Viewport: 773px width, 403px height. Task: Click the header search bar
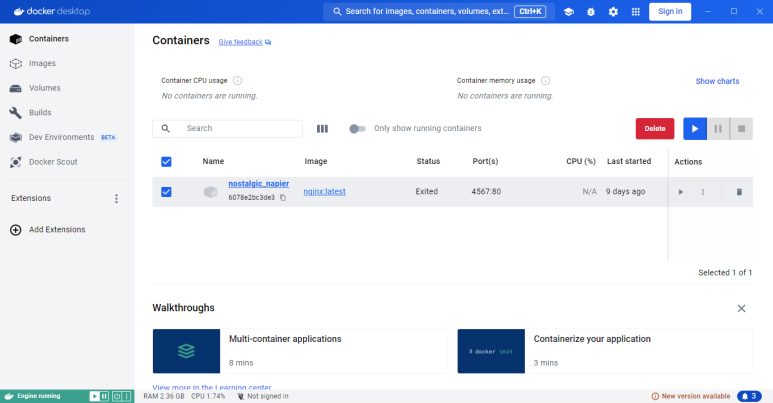(439, 12)
